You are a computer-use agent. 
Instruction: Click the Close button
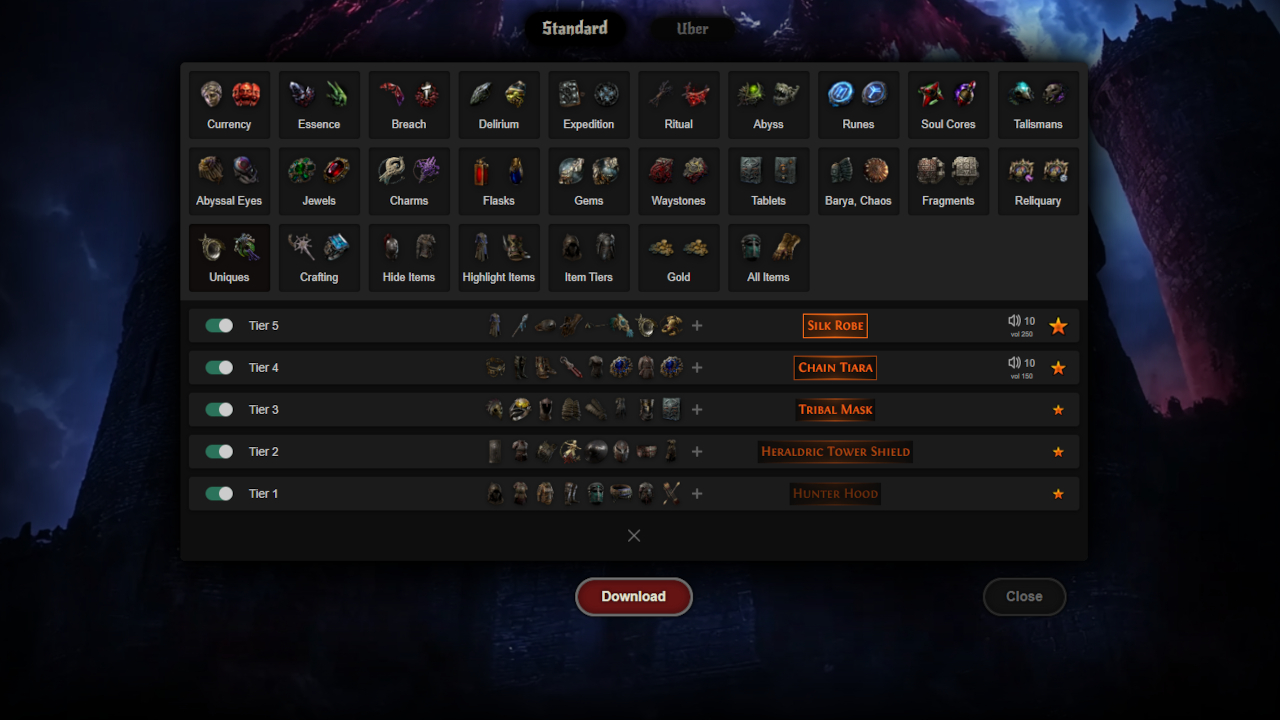click(1024, 596)
